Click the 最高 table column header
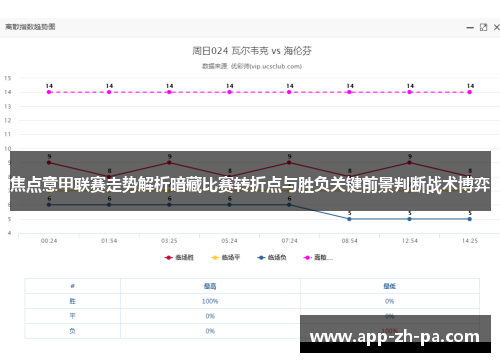Image resolution: width=500 pixels, height=362 pixels. [210, 286]
